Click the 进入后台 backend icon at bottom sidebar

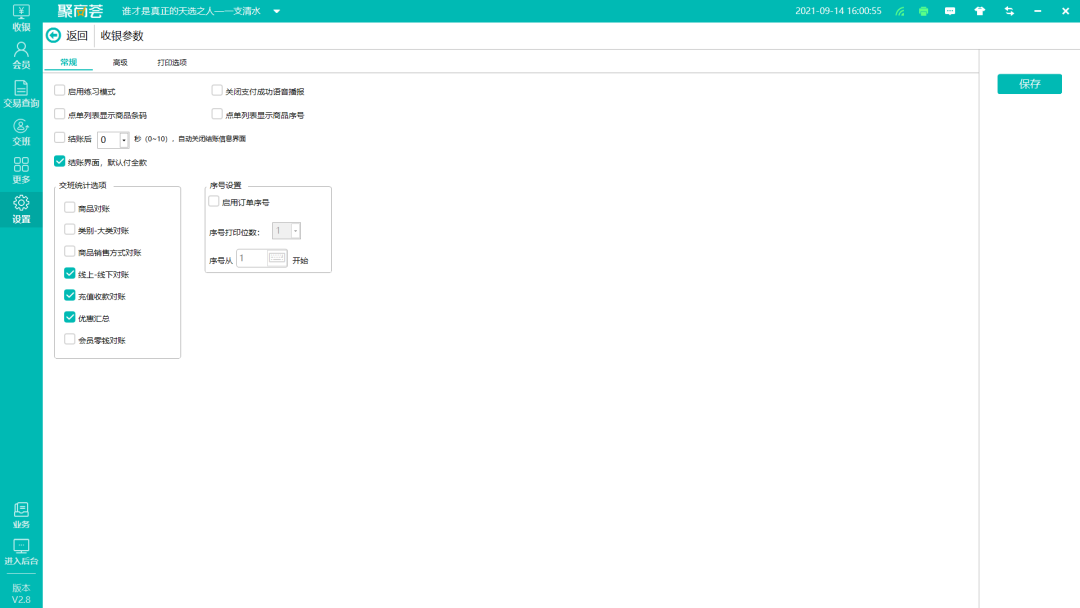tap(20, 552)
